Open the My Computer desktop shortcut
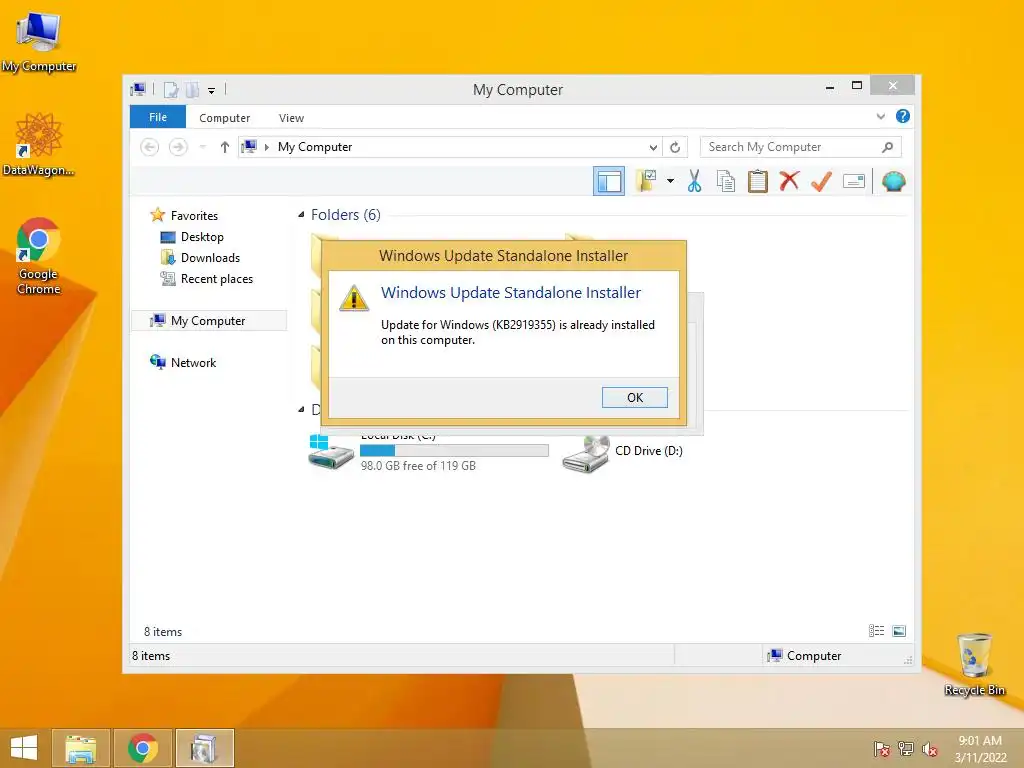 [x=39, y=42]
